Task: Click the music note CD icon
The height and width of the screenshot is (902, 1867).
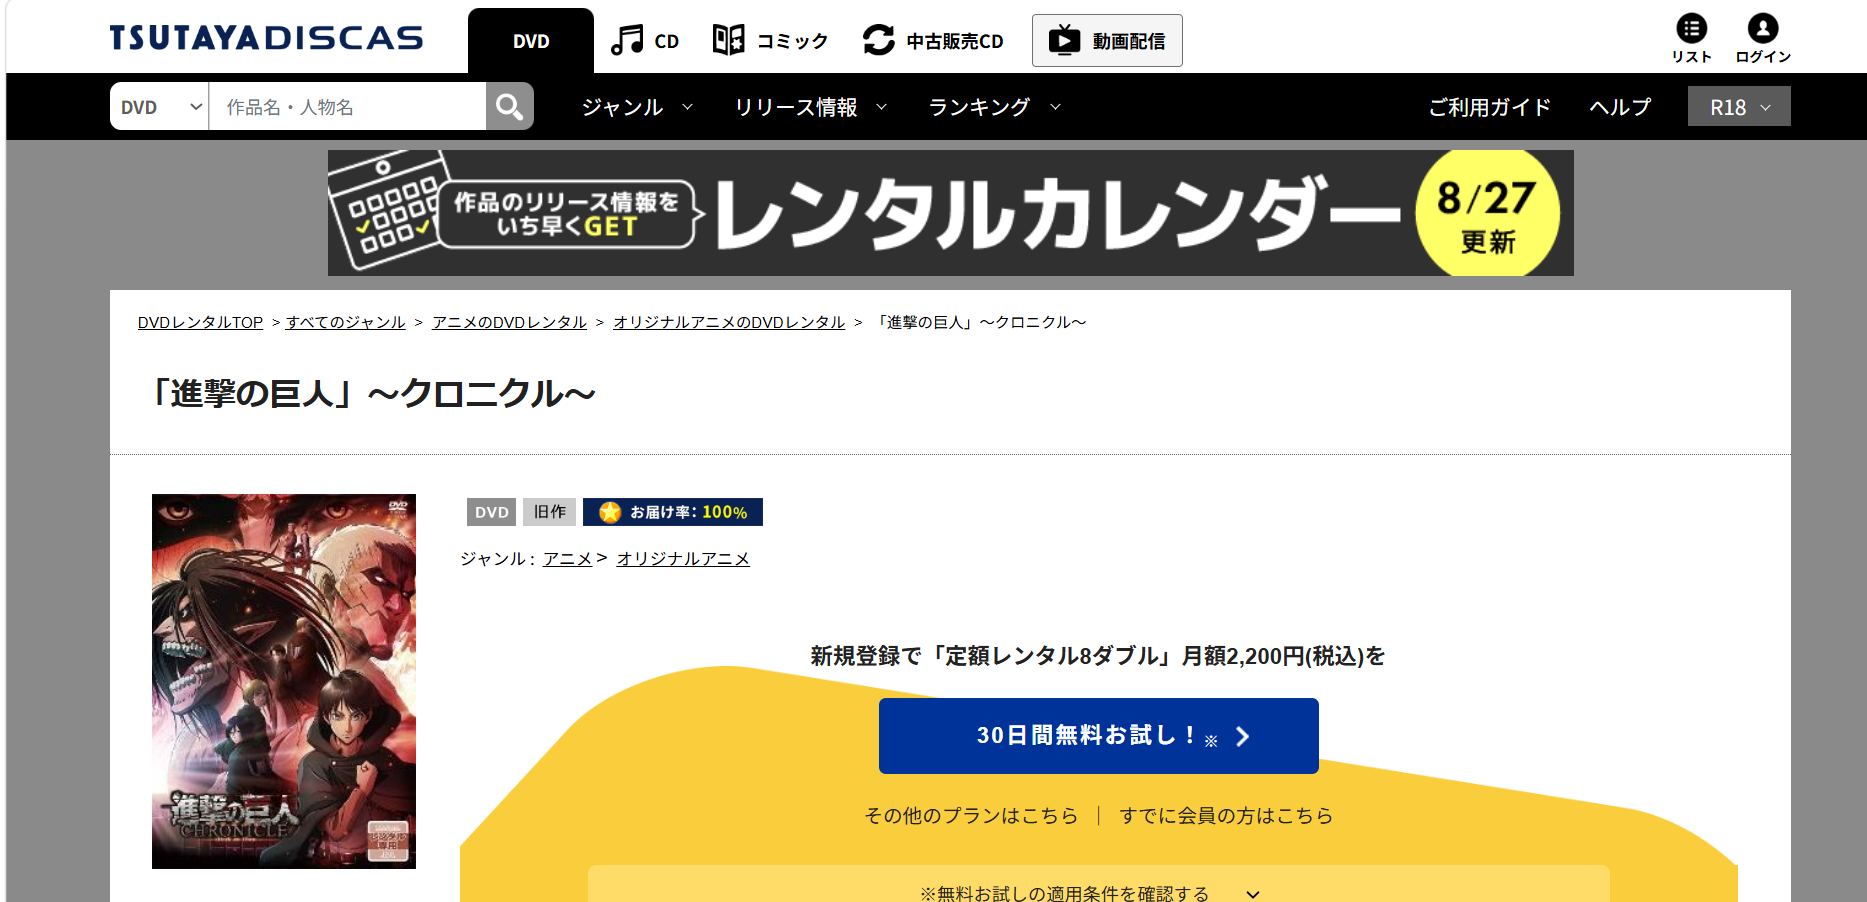Action: pyautogui.click(x=627, y=40)
